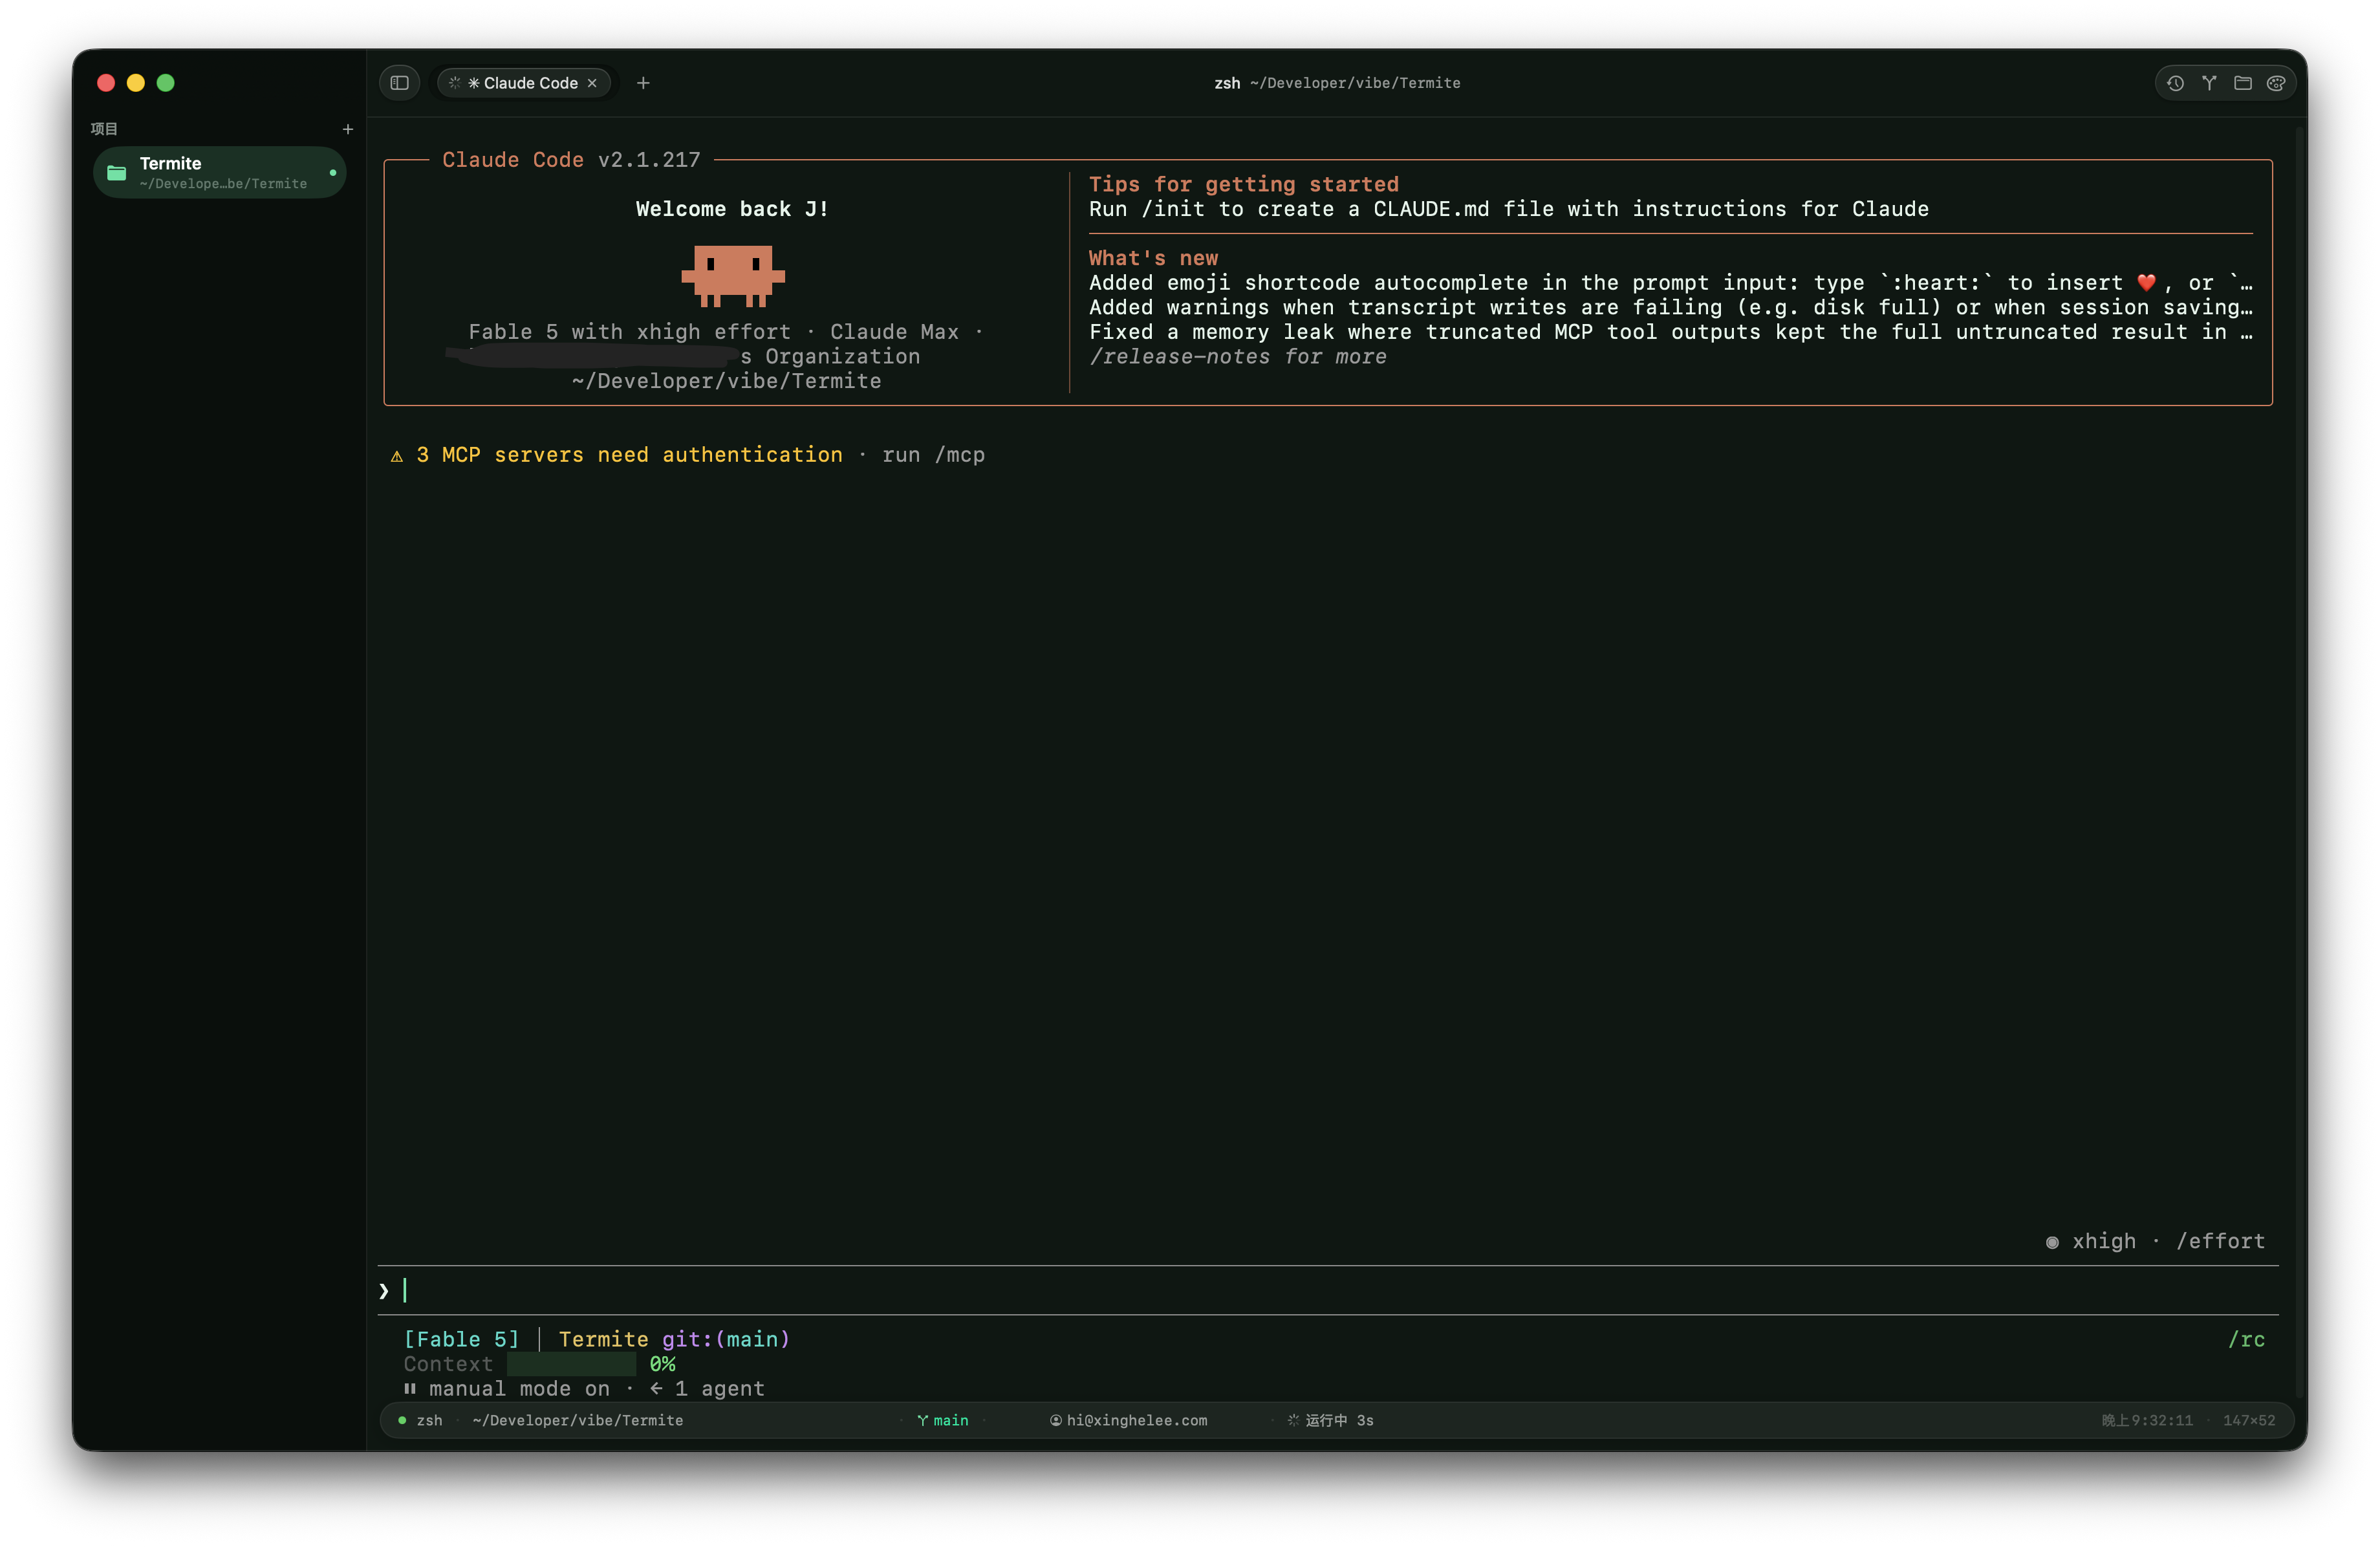Close the Claude Code tab

592,83
